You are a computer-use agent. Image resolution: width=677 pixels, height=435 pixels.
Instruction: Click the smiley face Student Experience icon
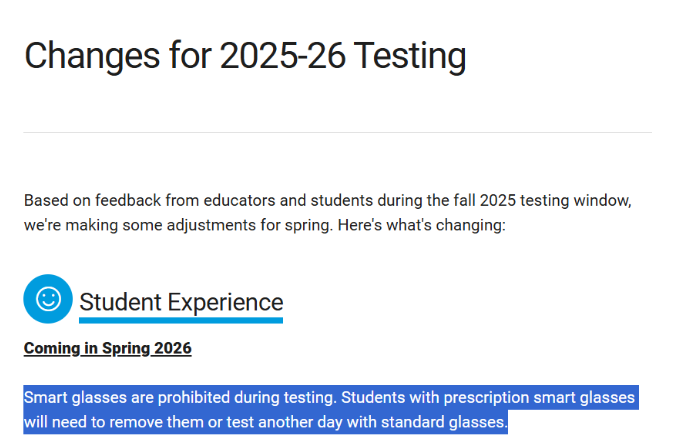pos(48,299)
